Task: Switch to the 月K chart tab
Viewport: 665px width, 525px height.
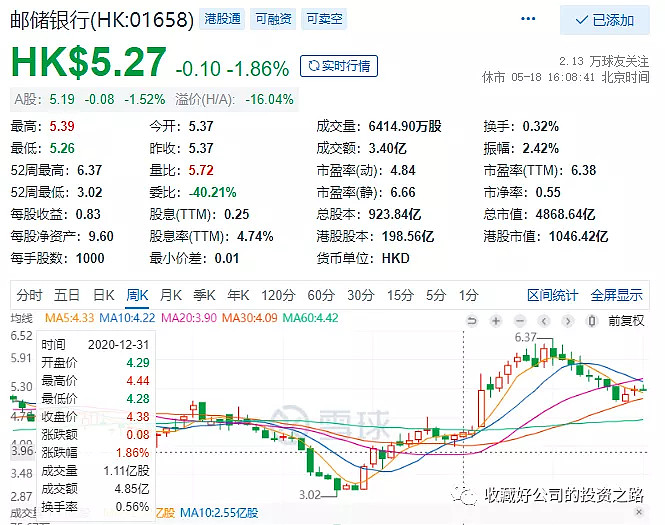Action: click(x=170, y=295)
